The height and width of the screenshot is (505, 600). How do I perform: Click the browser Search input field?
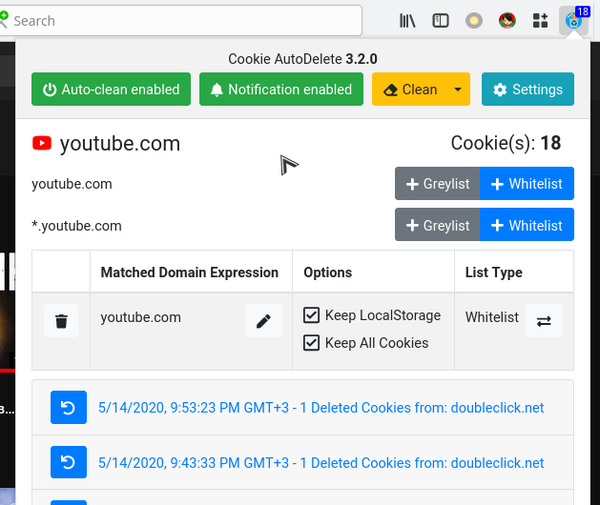pos(185,20)
